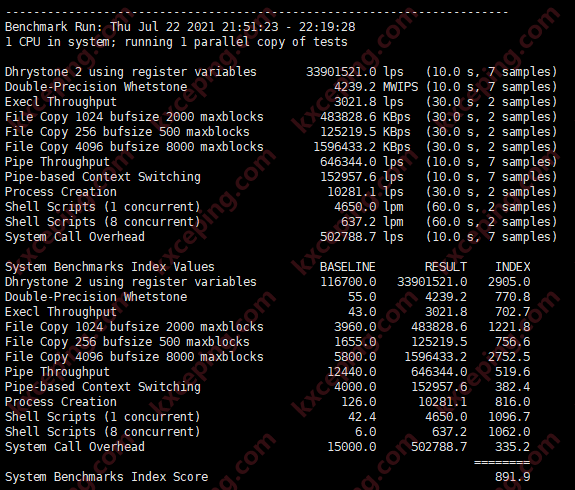The image size is (575, 490).
Task: Click System Benchmarks Index Values heading
Action: click(110, 267)
